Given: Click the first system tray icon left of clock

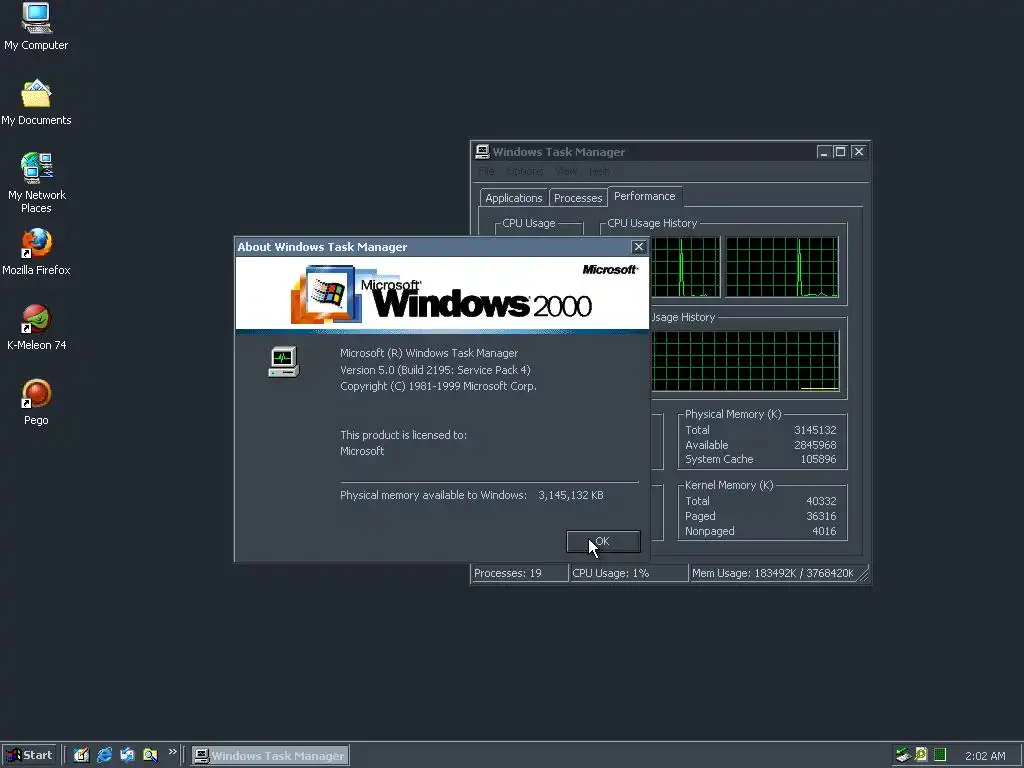Looking at the screenshot, I should [903, 755].
